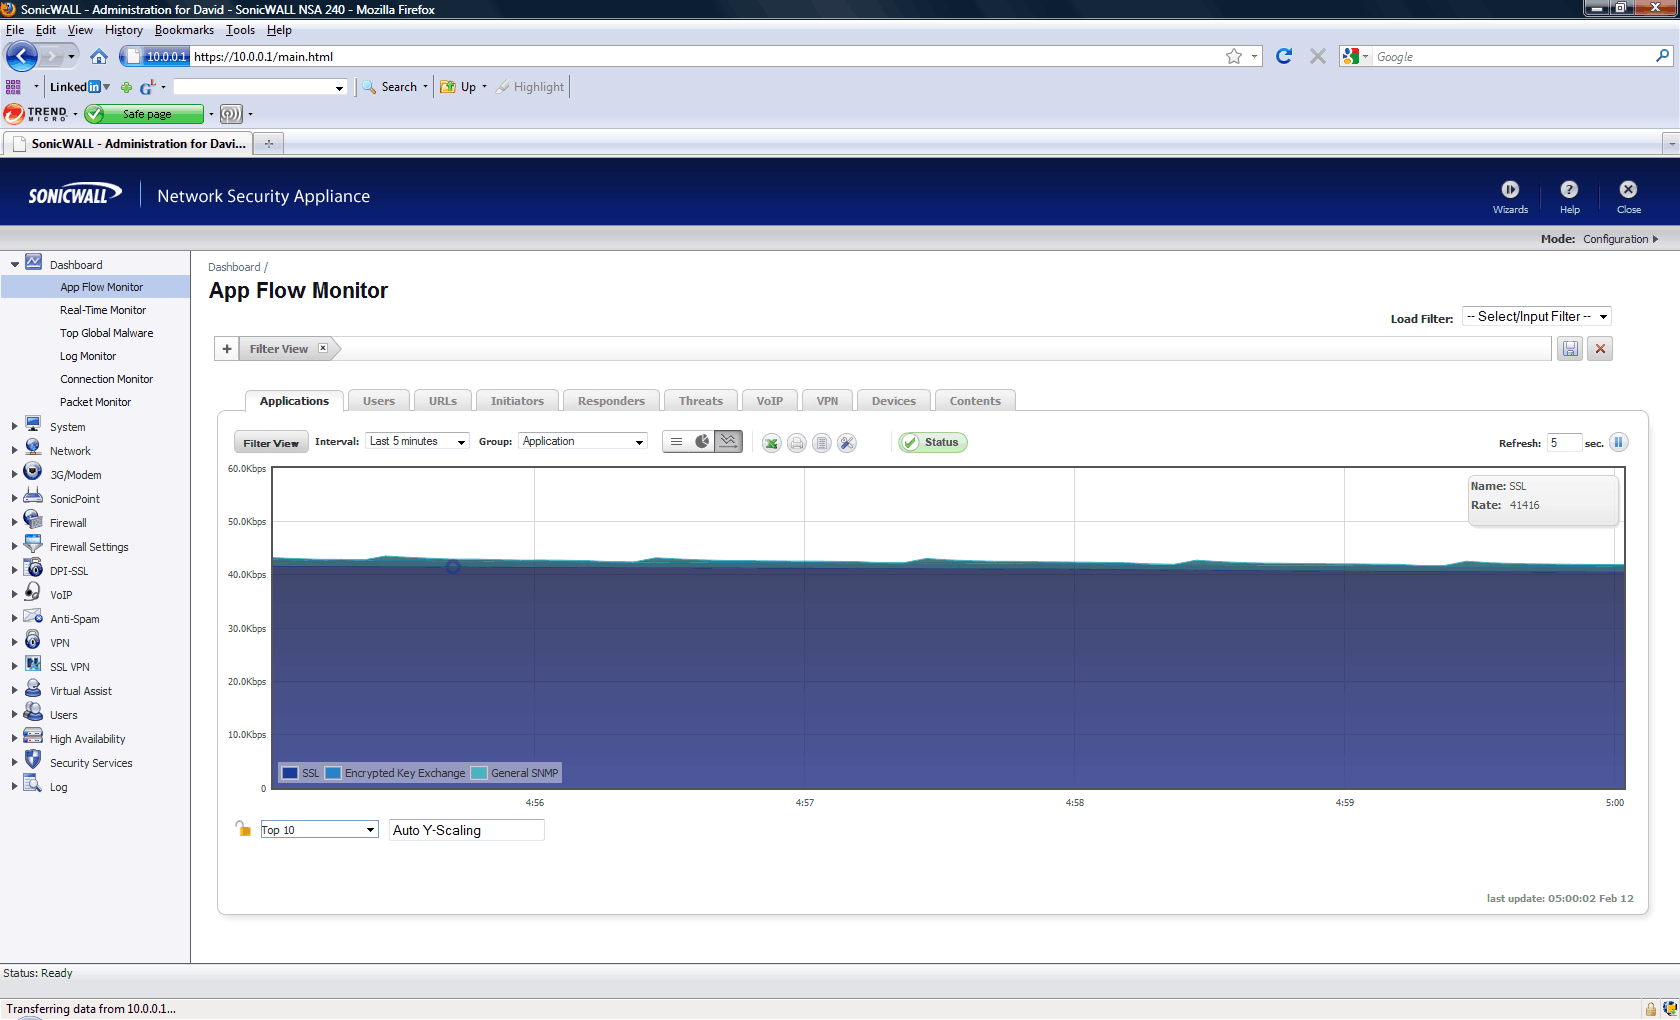Screen dimensions: 1680x1020
Task: Open Packet Monitor page
Action: [x=96, y=402]
